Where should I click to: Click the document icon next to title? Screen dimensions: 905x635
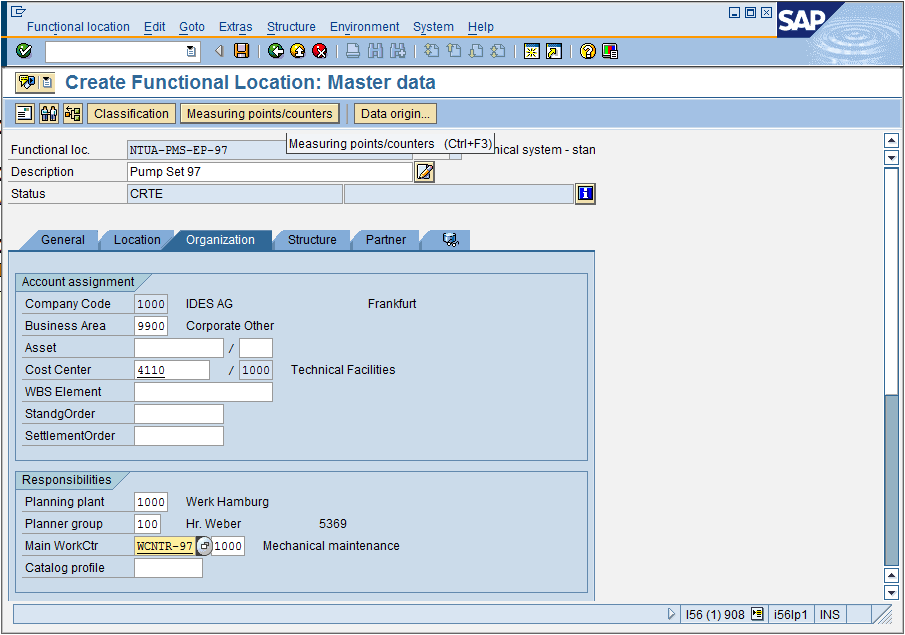47,83
